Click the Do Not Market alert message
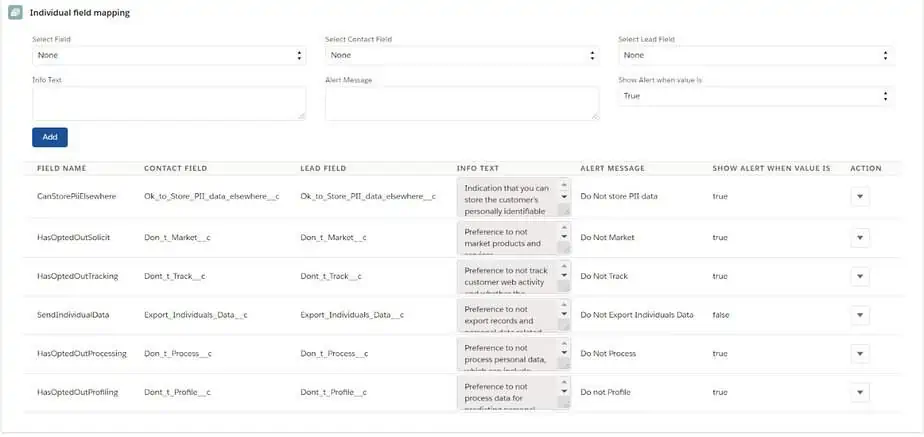 tap(608, 238)
